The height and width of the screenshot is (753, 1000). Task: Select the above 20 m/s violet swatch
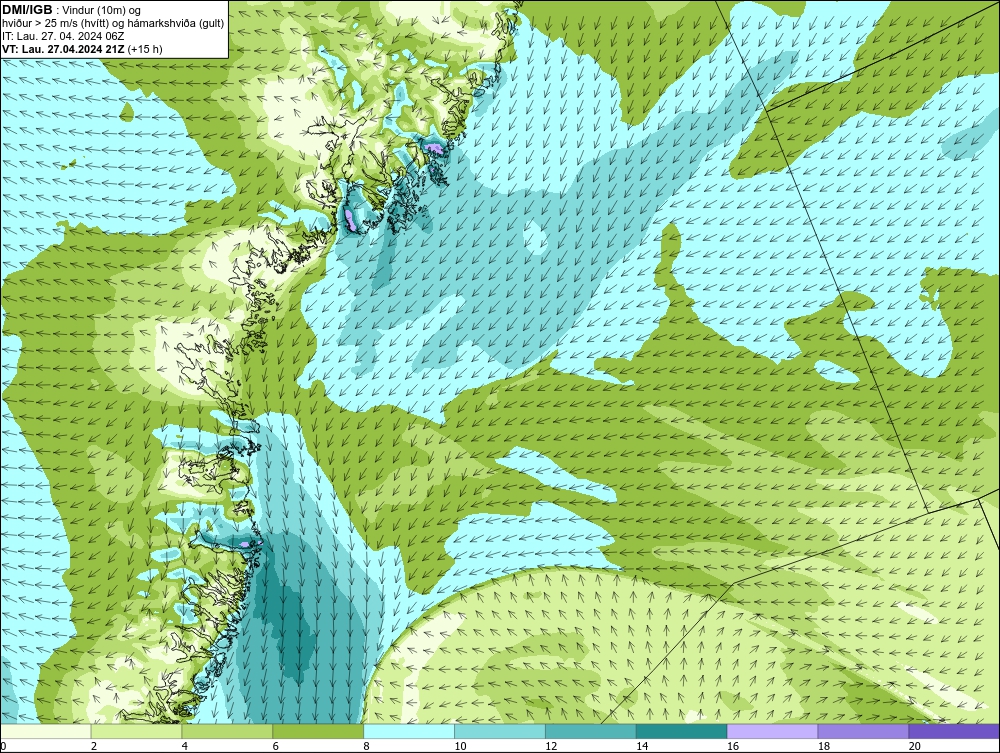pos(954,731)
